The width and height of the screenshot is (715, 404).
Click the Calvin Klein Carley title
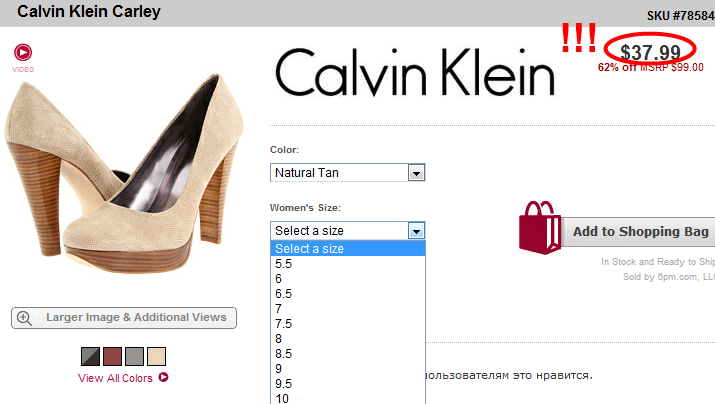(x=89, y=11)
